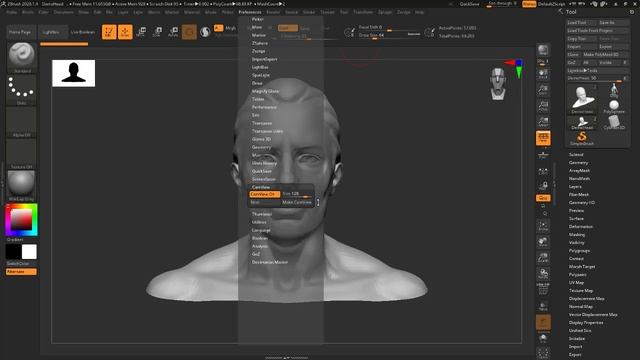Toggle Perspective (Persp) view

[543, 138]
